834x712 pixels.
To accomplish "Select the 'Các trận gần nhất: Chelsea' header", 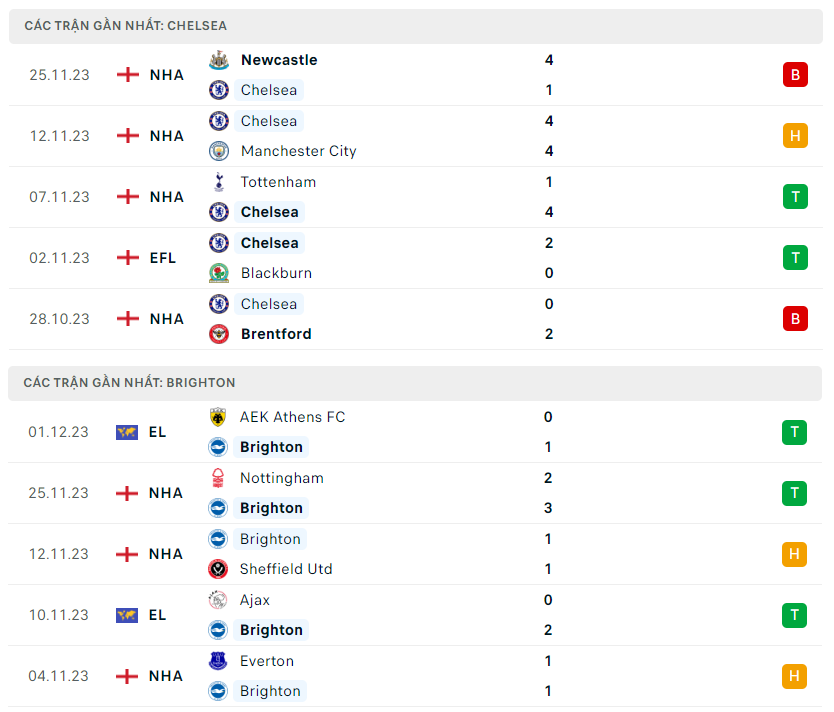I will click(126, 25).
